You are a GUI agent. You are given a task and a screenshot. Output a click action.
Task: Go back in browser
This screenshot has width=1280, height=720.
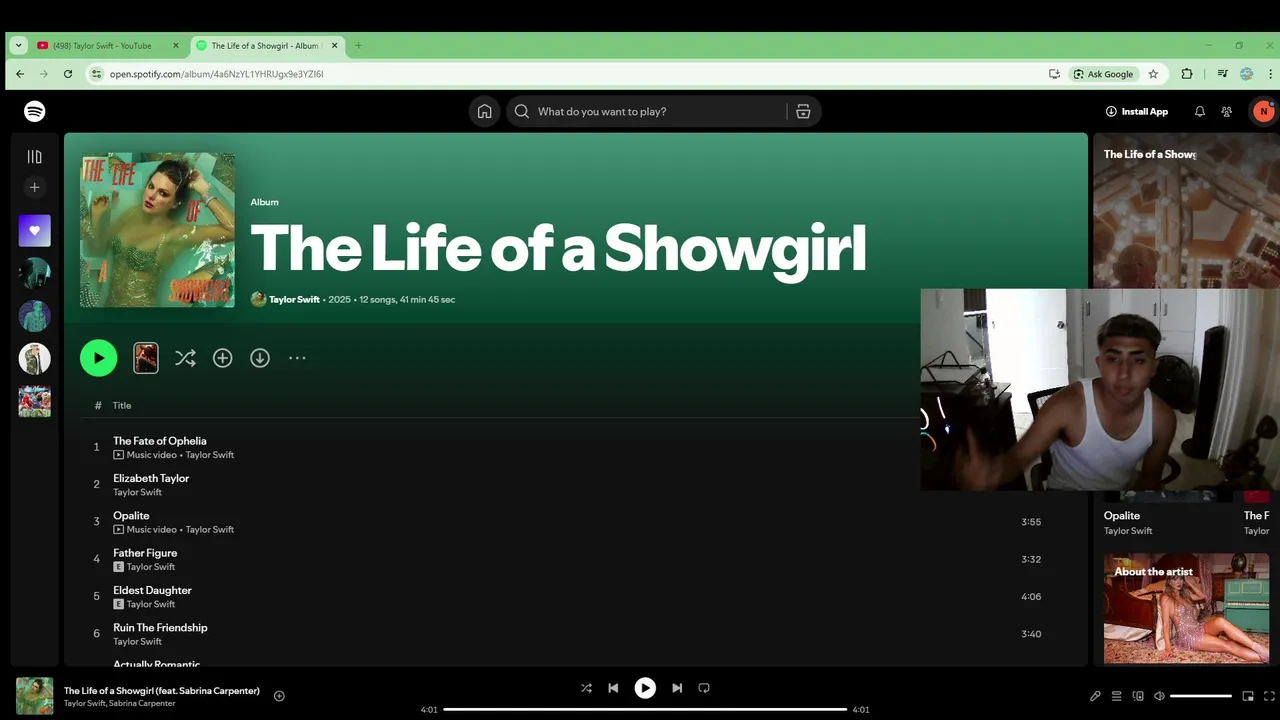pos(20,74)
